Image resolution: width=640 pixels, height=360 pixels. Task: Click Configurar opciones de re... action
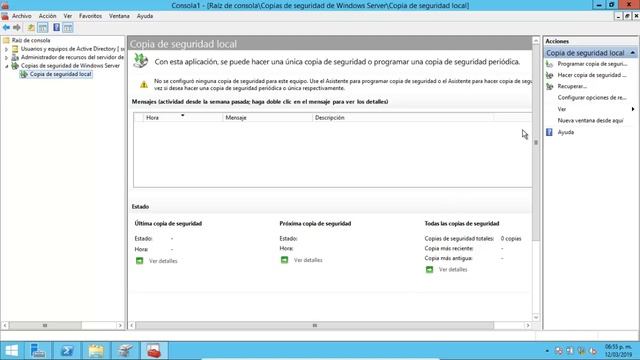[x=592, y=98]
